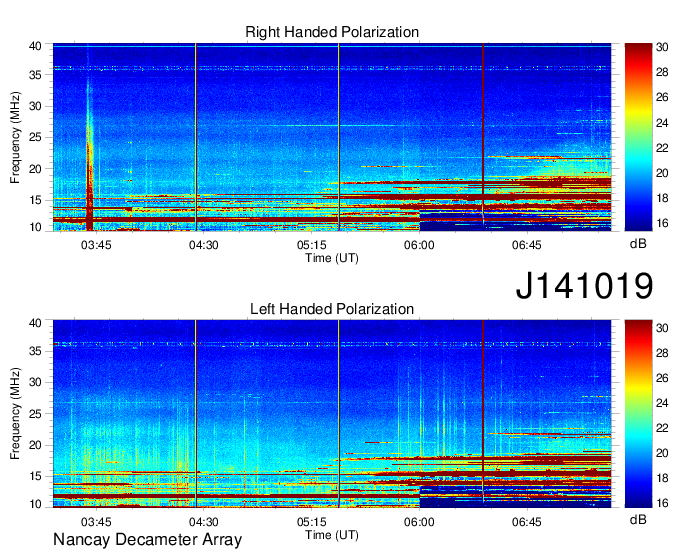Click the 24 dB value on the bottom color bar
The height and width of the screenshot is (552, 680).
pos(662,403)
